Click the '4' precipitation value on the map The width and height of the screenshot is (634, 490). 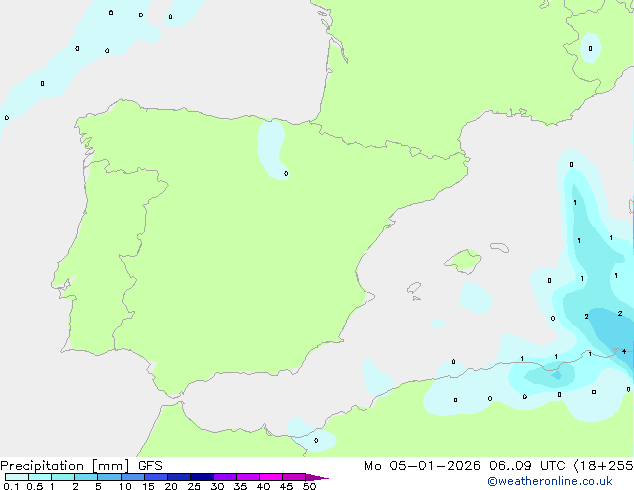click(x=624, y=351)
